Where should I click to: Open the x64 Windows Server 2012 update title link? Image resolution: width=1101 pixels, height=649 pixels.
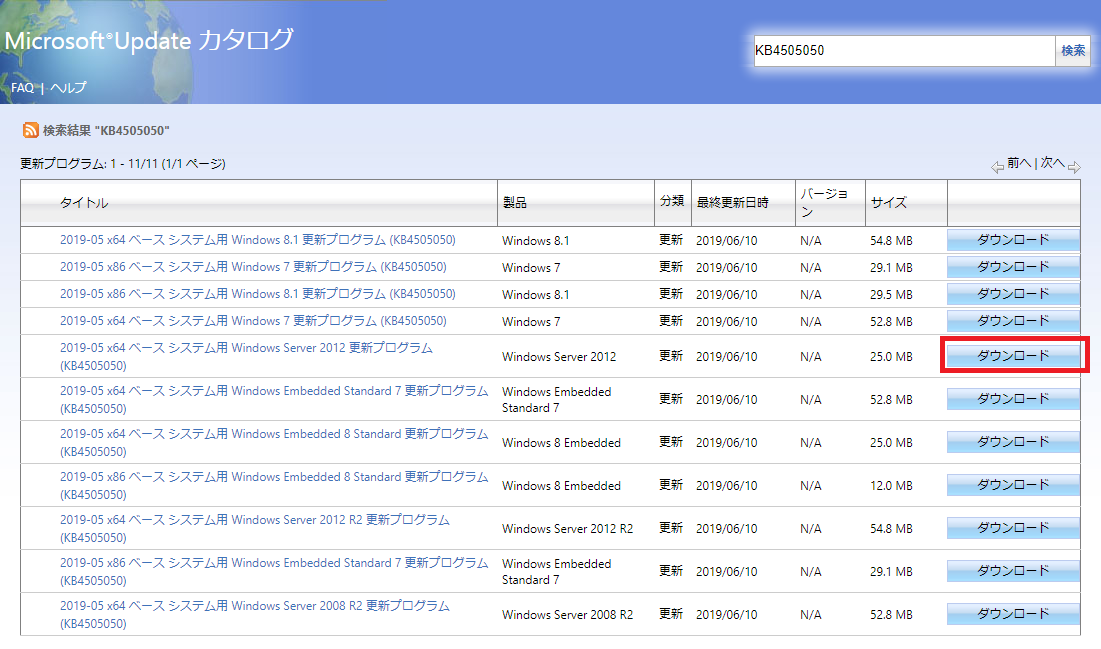pos(246,357)
